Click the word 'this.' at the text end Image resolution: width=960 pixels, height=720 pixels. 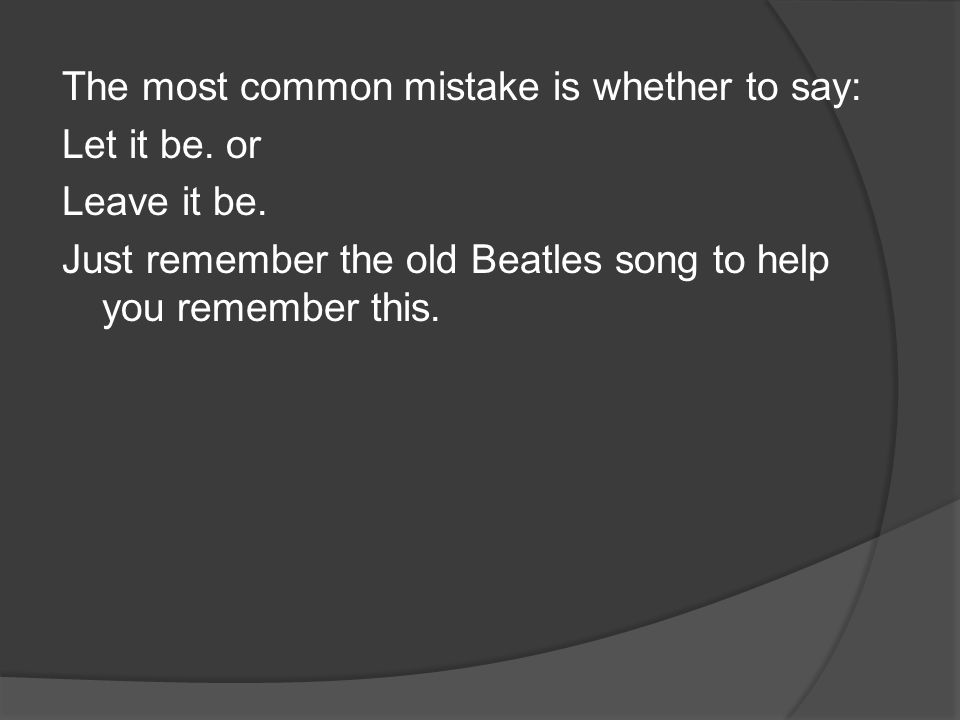[405, 307]
